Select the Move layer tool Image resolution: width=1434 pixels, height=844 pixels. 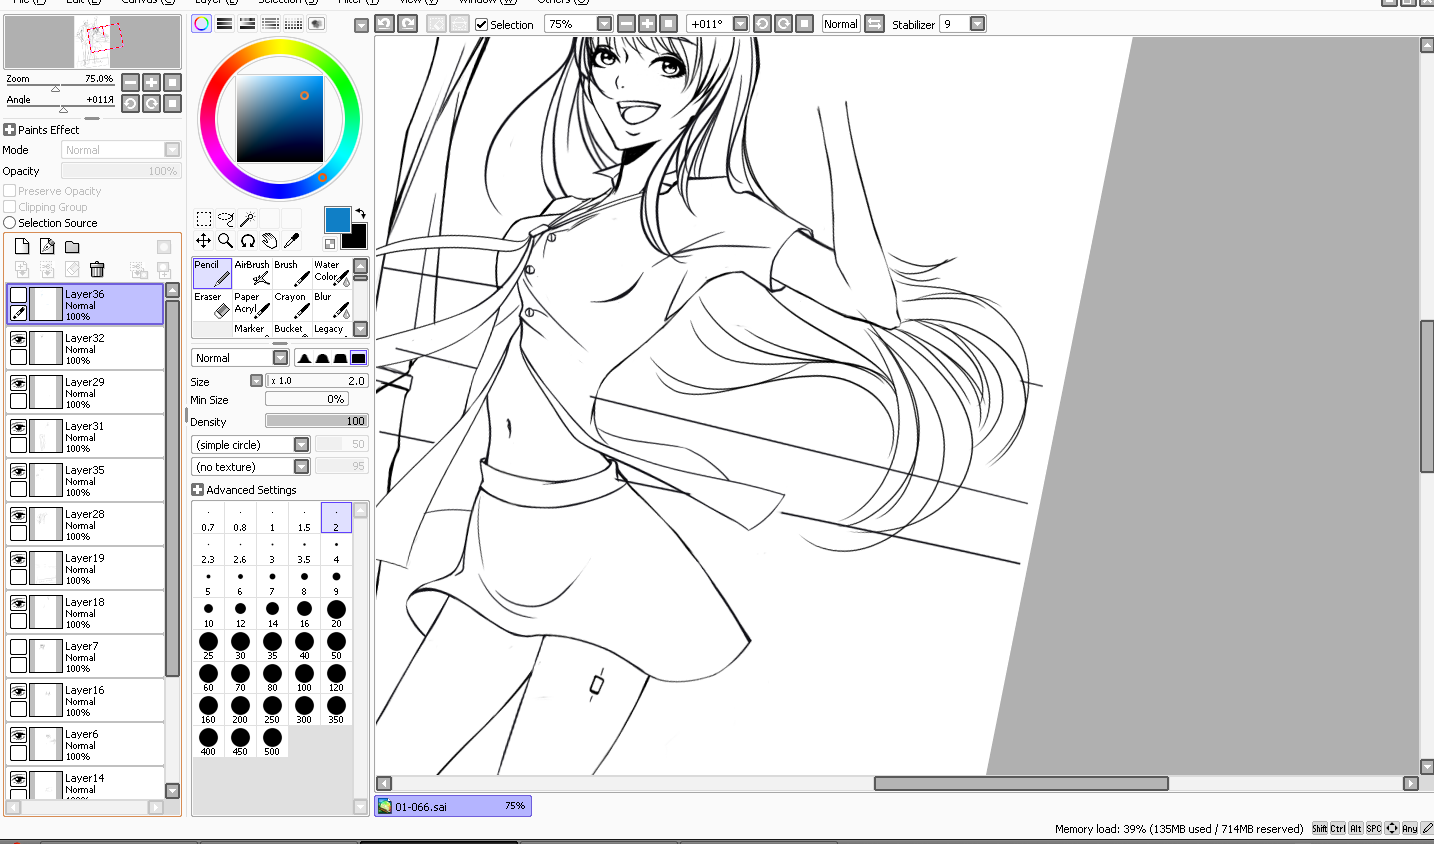point(203,240)
